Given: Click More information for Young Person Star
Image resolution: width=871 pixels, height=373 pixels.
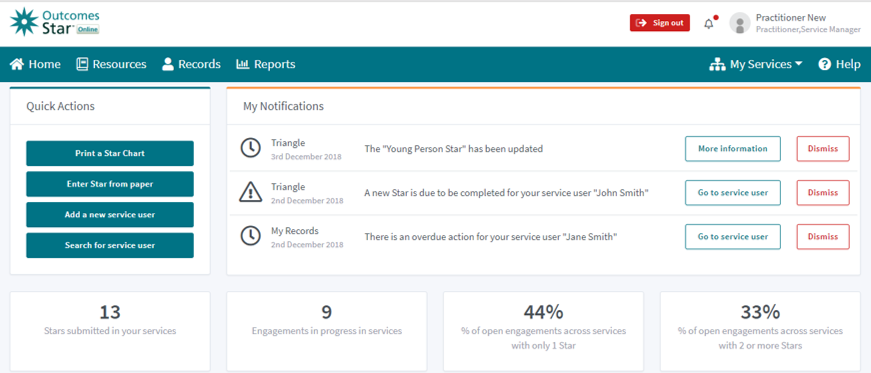Looking at the screenshot, I should pos(733,148).
